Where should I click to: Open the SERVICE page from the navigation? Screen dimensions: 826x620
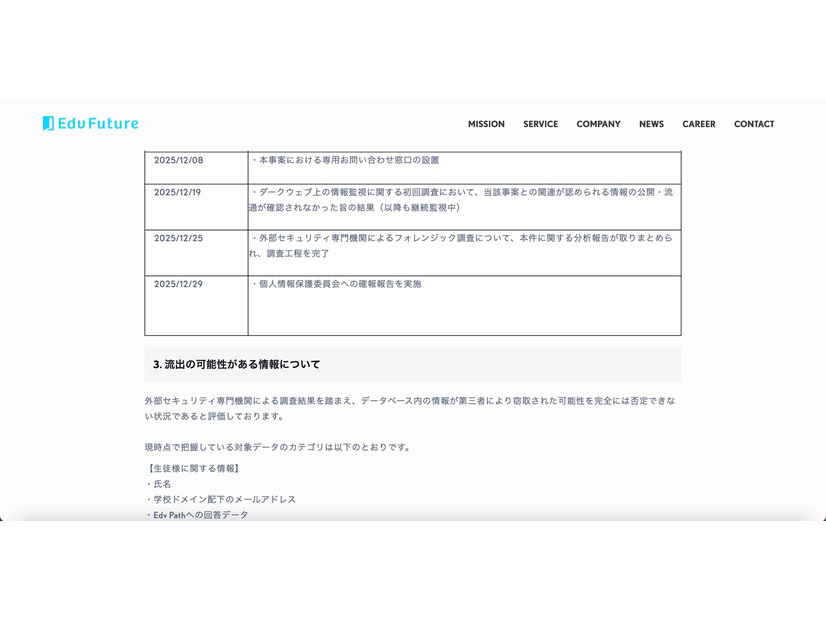click(x=540, y=124)
